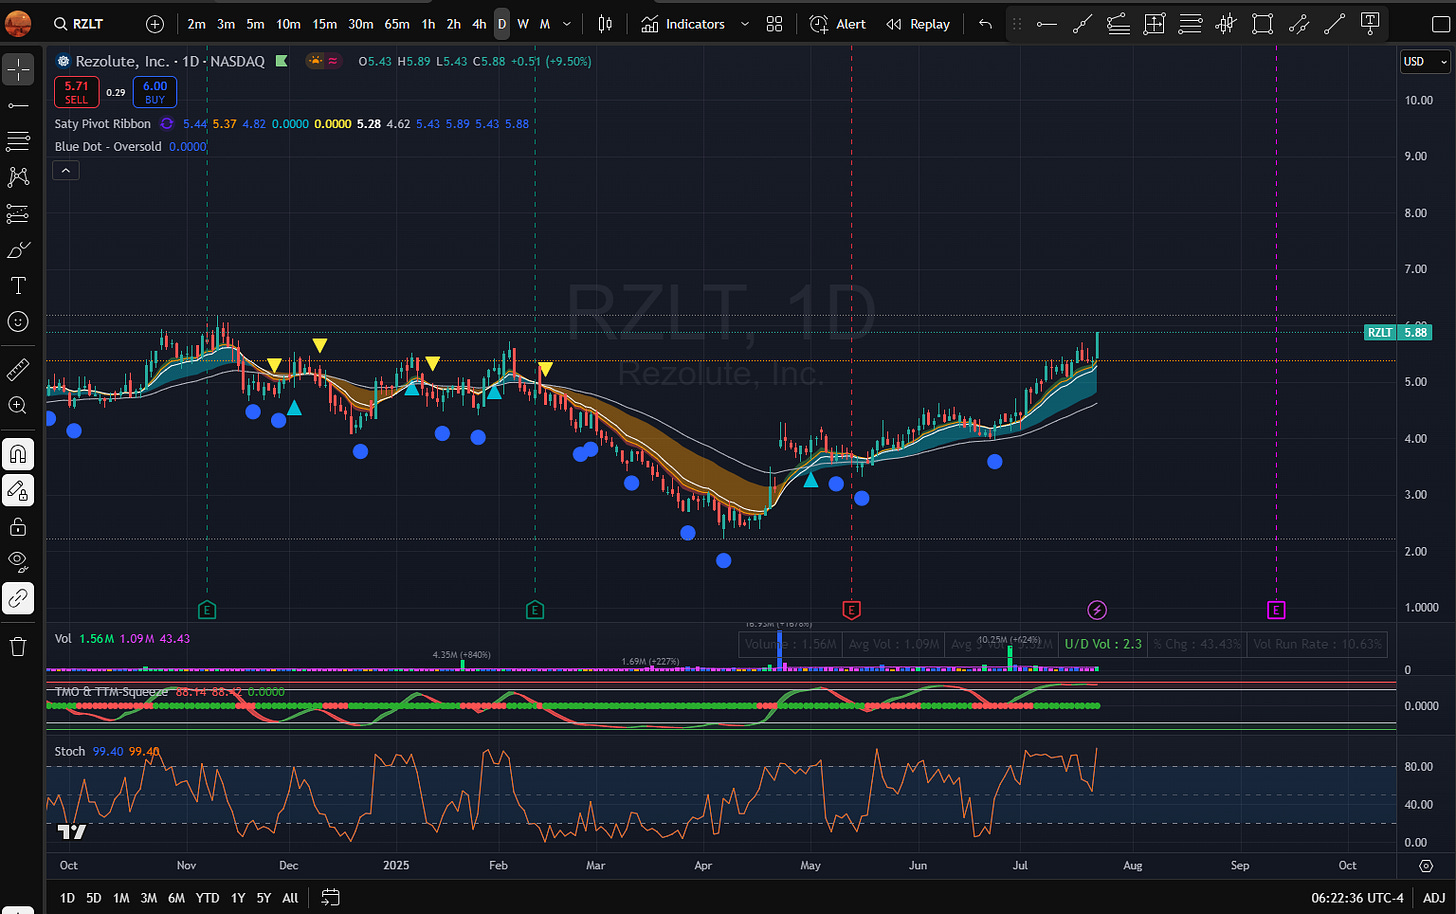Open the go to date calendar icon
This screenshot has width=1456, height=914.
[x=331, y=898]
